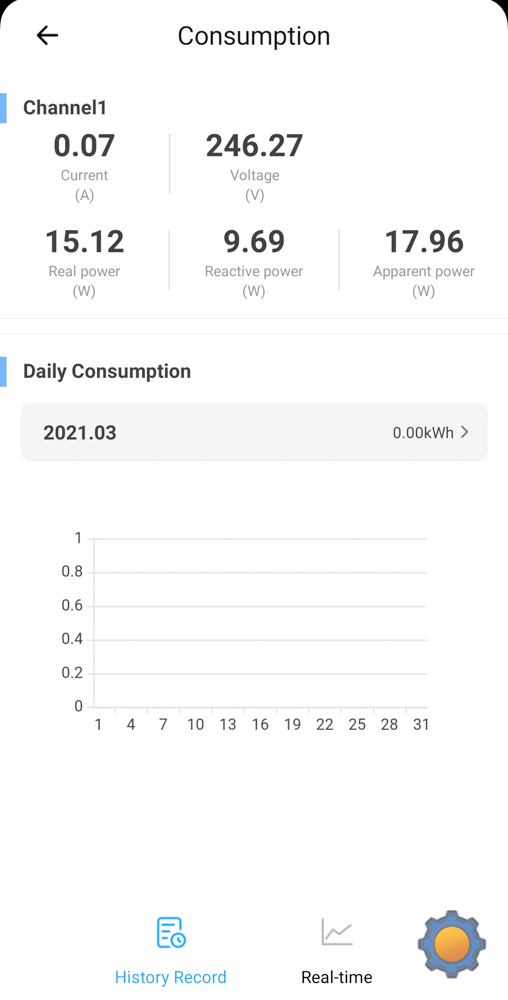
Task: Click the Consumption page title
Action: 254,36
